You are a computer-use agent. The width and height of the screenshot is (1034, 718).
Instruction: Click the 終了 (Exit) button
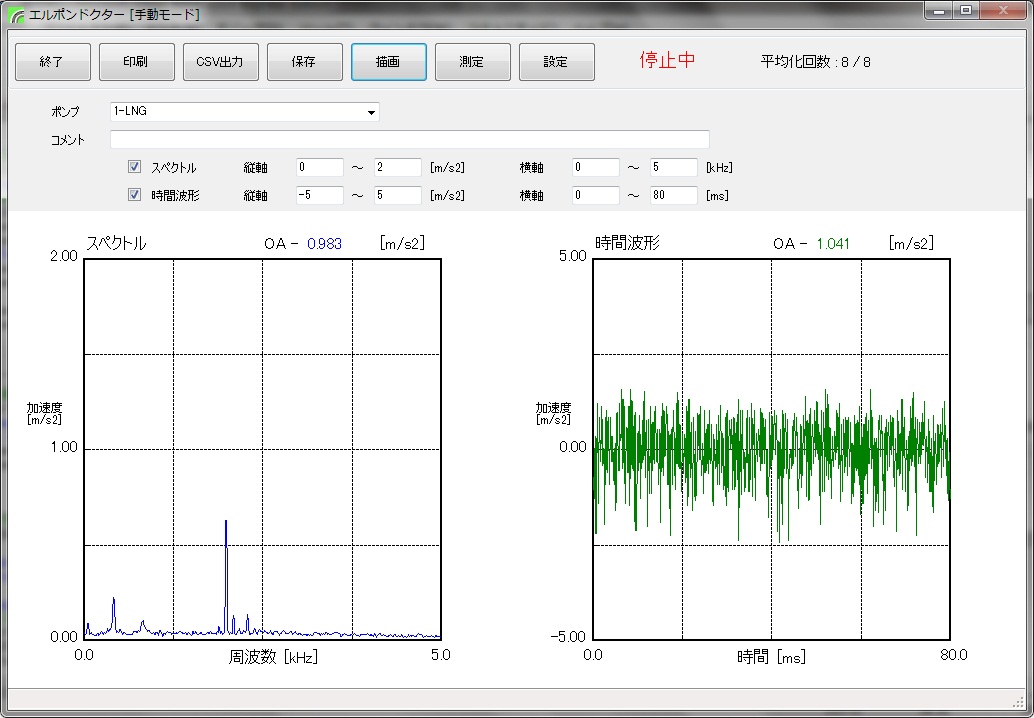tap(53, 62)
